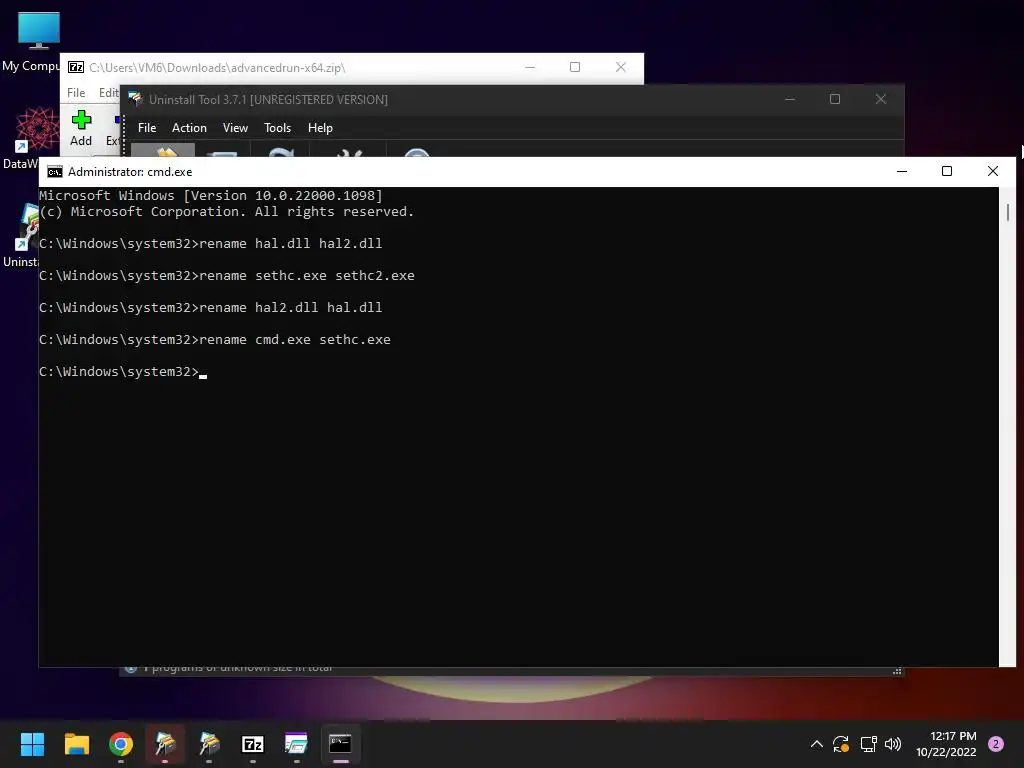The image size is (1024, 768).
Task: Switch to first Uninstall Tool taskbar icon
Action: pyautogui.click(x=165, y=744)
